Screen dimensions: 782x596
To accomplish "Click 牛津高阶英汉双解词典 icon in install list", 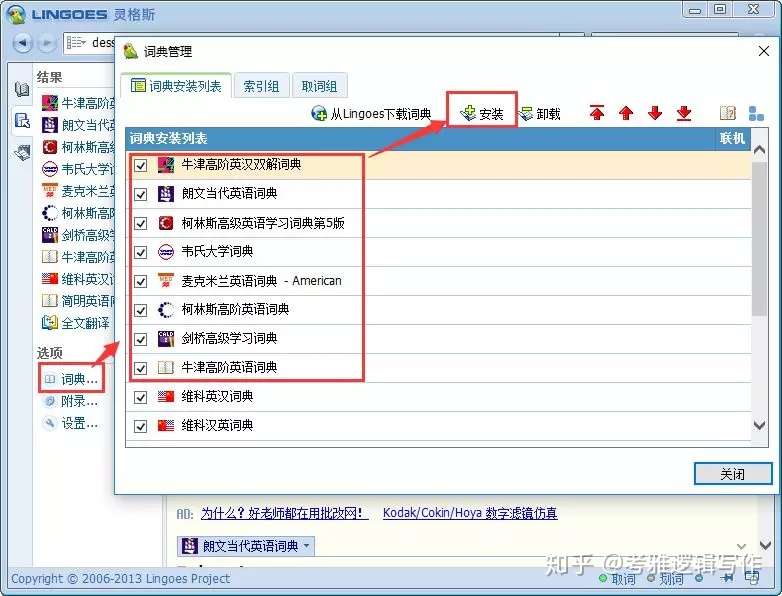I will [166, 165].
